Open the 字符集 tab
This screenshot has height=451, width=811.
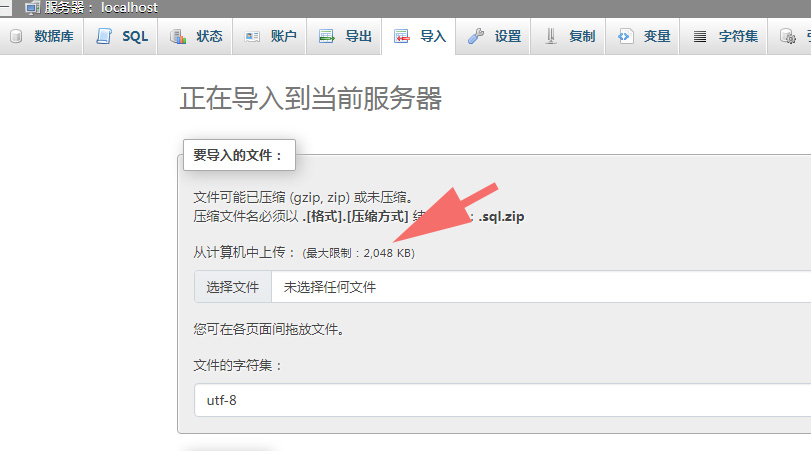723,36
